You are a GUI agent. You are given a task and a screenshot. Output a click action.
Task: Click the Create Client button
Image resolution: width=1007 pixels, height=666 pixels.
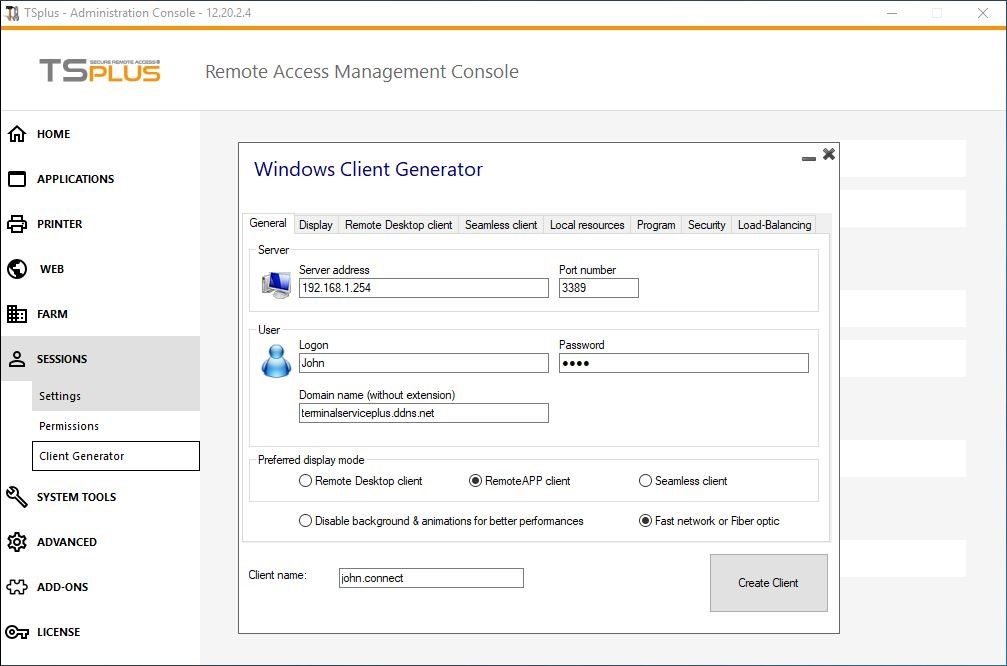coord(768,583)
